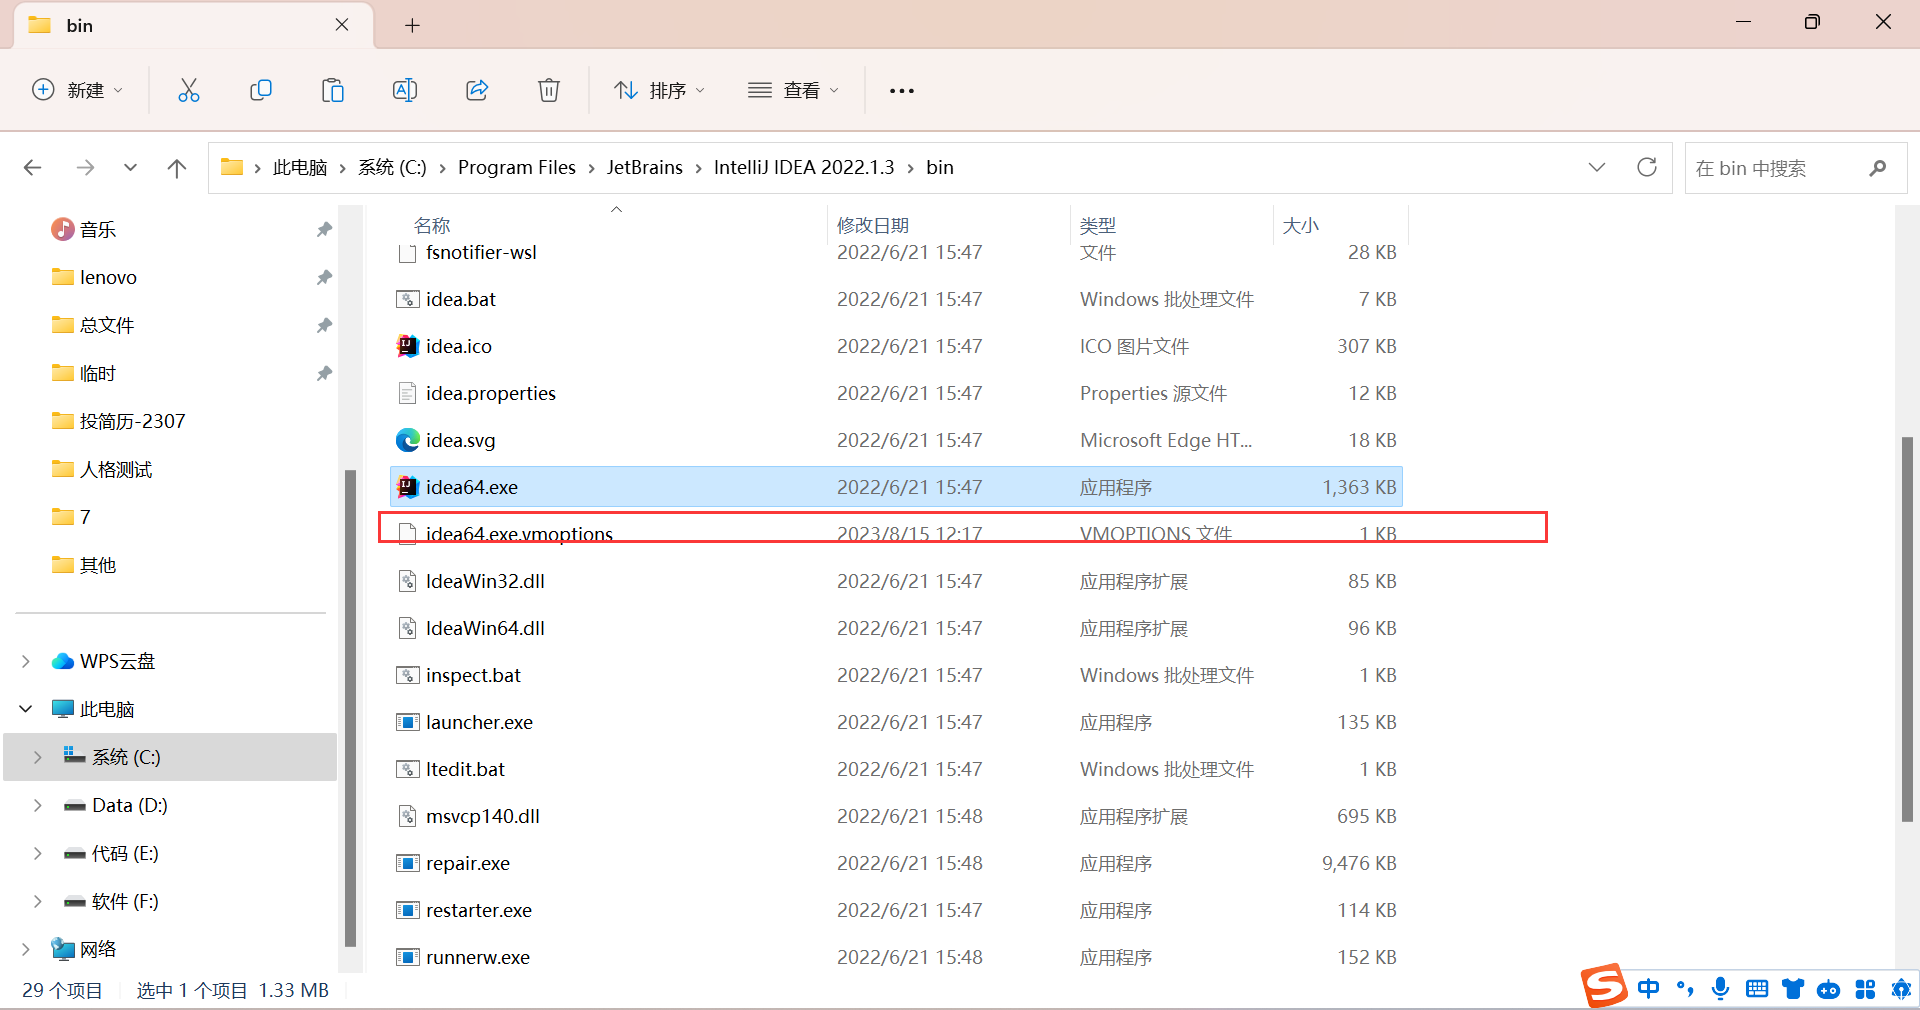The height and width of the screenshot is (1010, 1920).
Task: Navigate to Program Files in breadcrumb
Action: pos(516,167)
